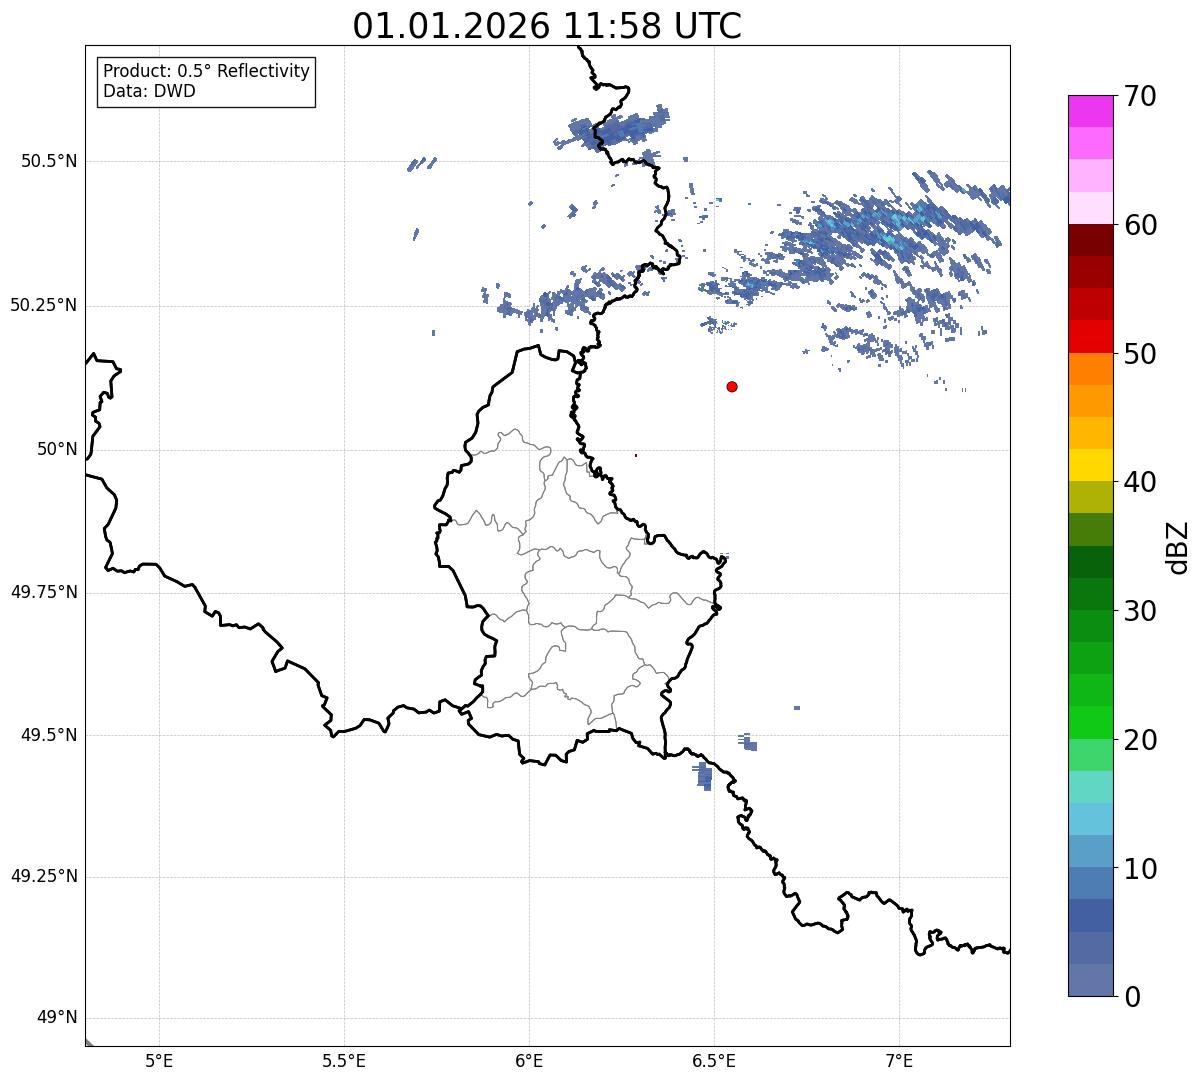
Task: Click the 50.25°N latitude label
Action: 44,305
